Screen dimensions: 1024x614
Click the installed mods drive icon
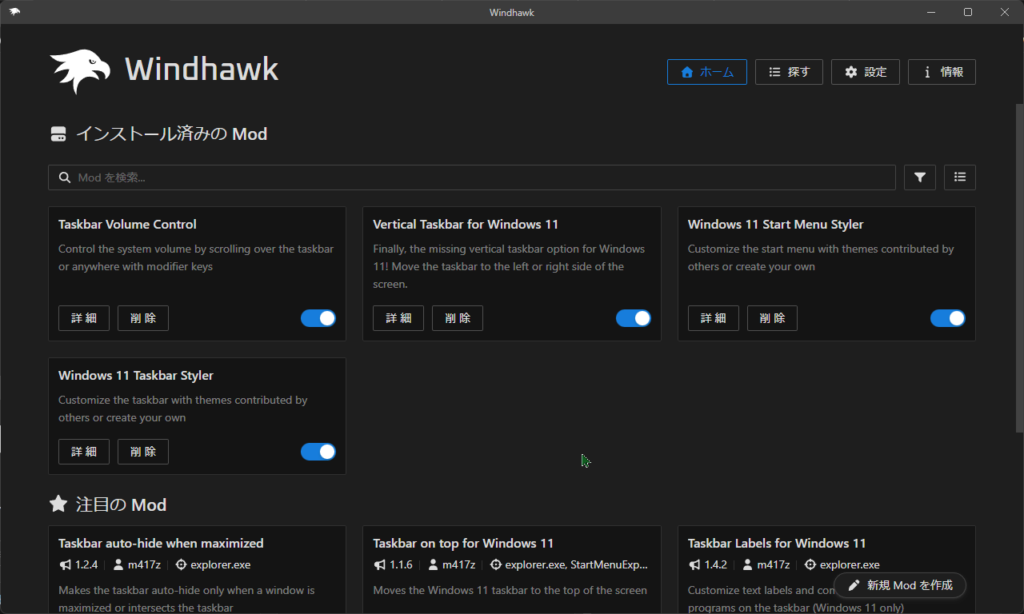pyautogui.click(x=58, y=134)
